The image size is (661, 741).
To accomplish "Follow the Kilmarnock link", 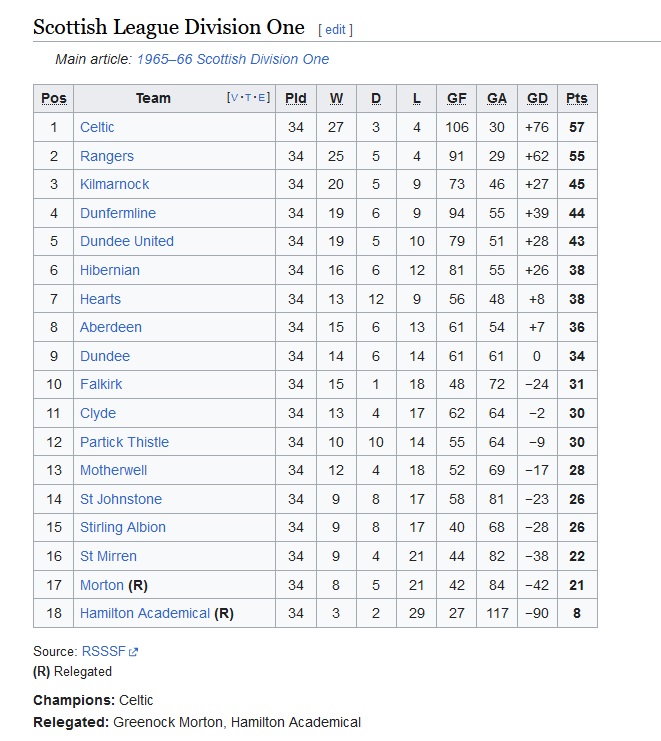I will point(114,184).
